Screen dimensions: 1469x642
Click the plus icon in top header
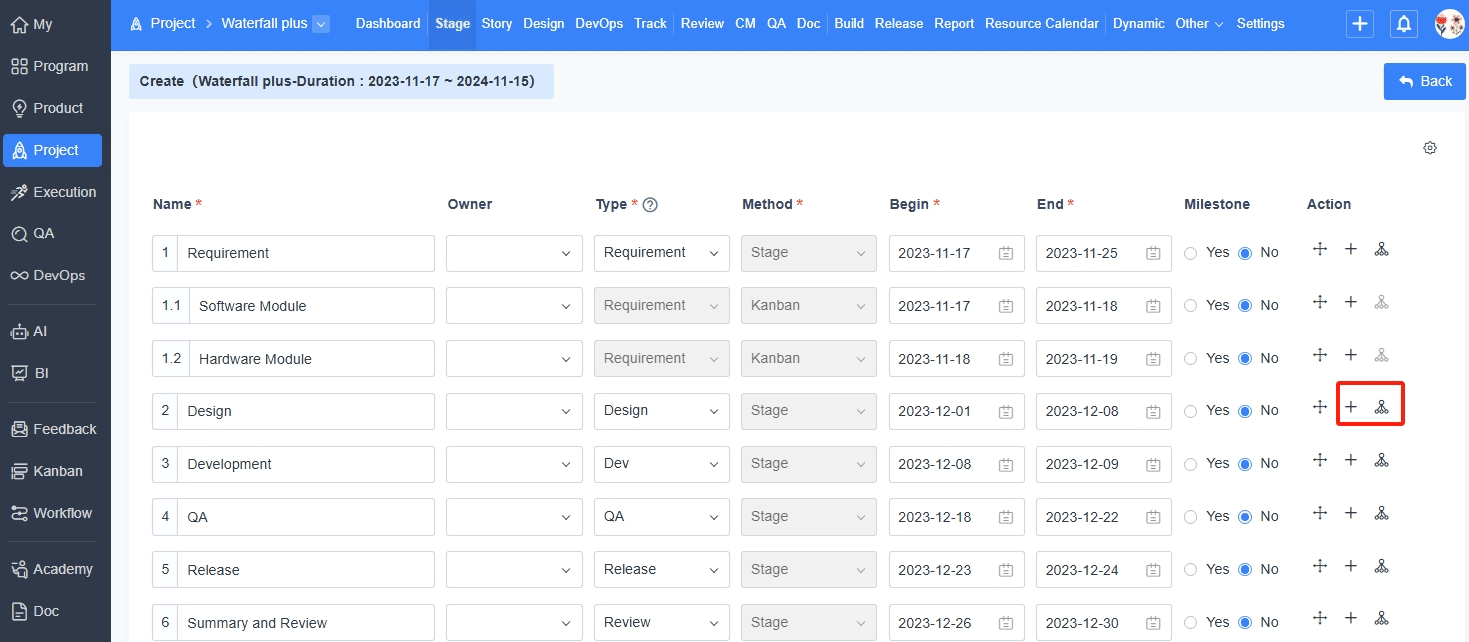[1359, 24]
